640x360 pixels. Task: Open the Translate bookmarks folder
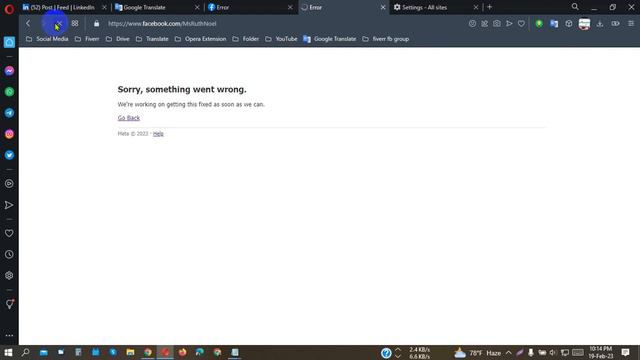(152, 39)
